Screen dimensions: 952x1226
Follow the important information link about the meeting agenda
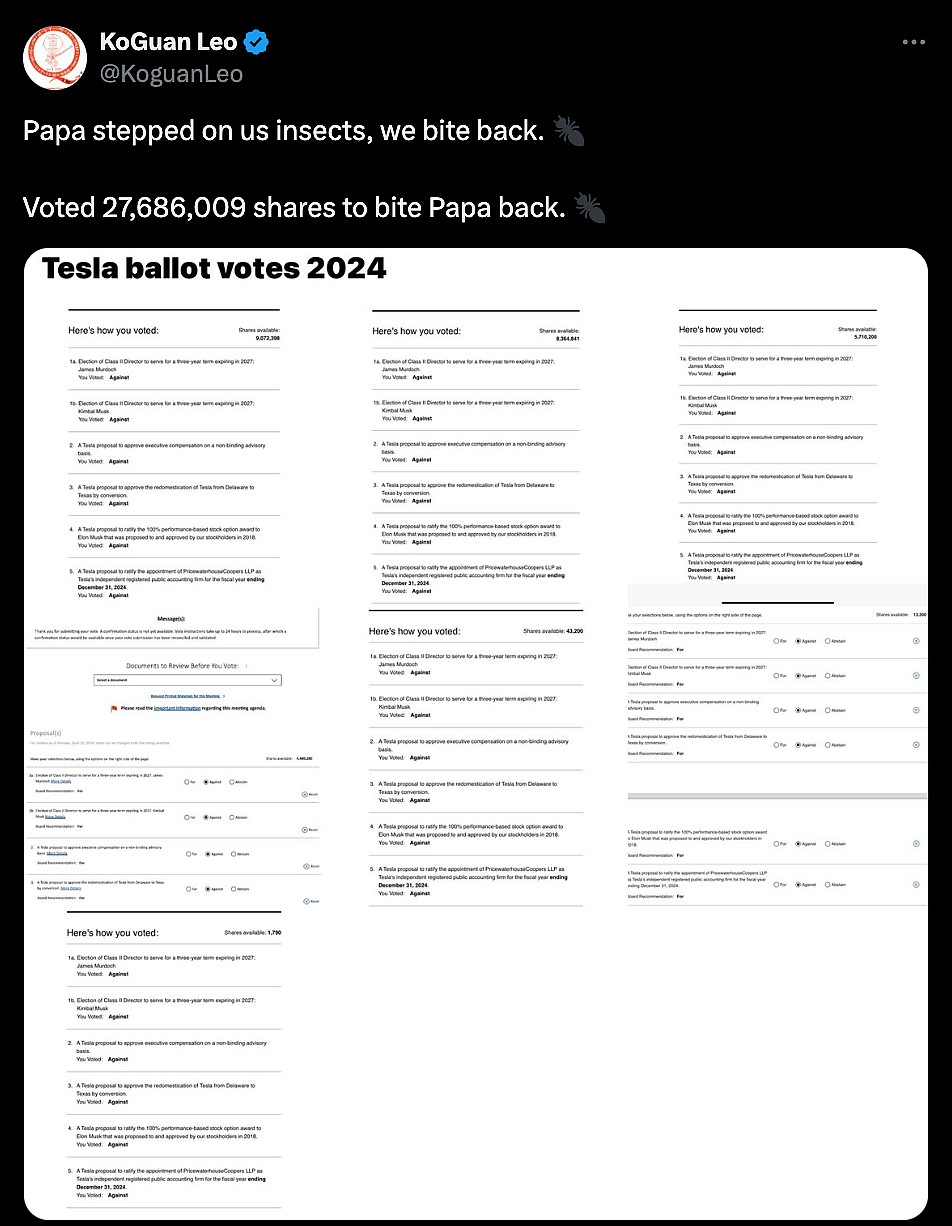point(177,708)
